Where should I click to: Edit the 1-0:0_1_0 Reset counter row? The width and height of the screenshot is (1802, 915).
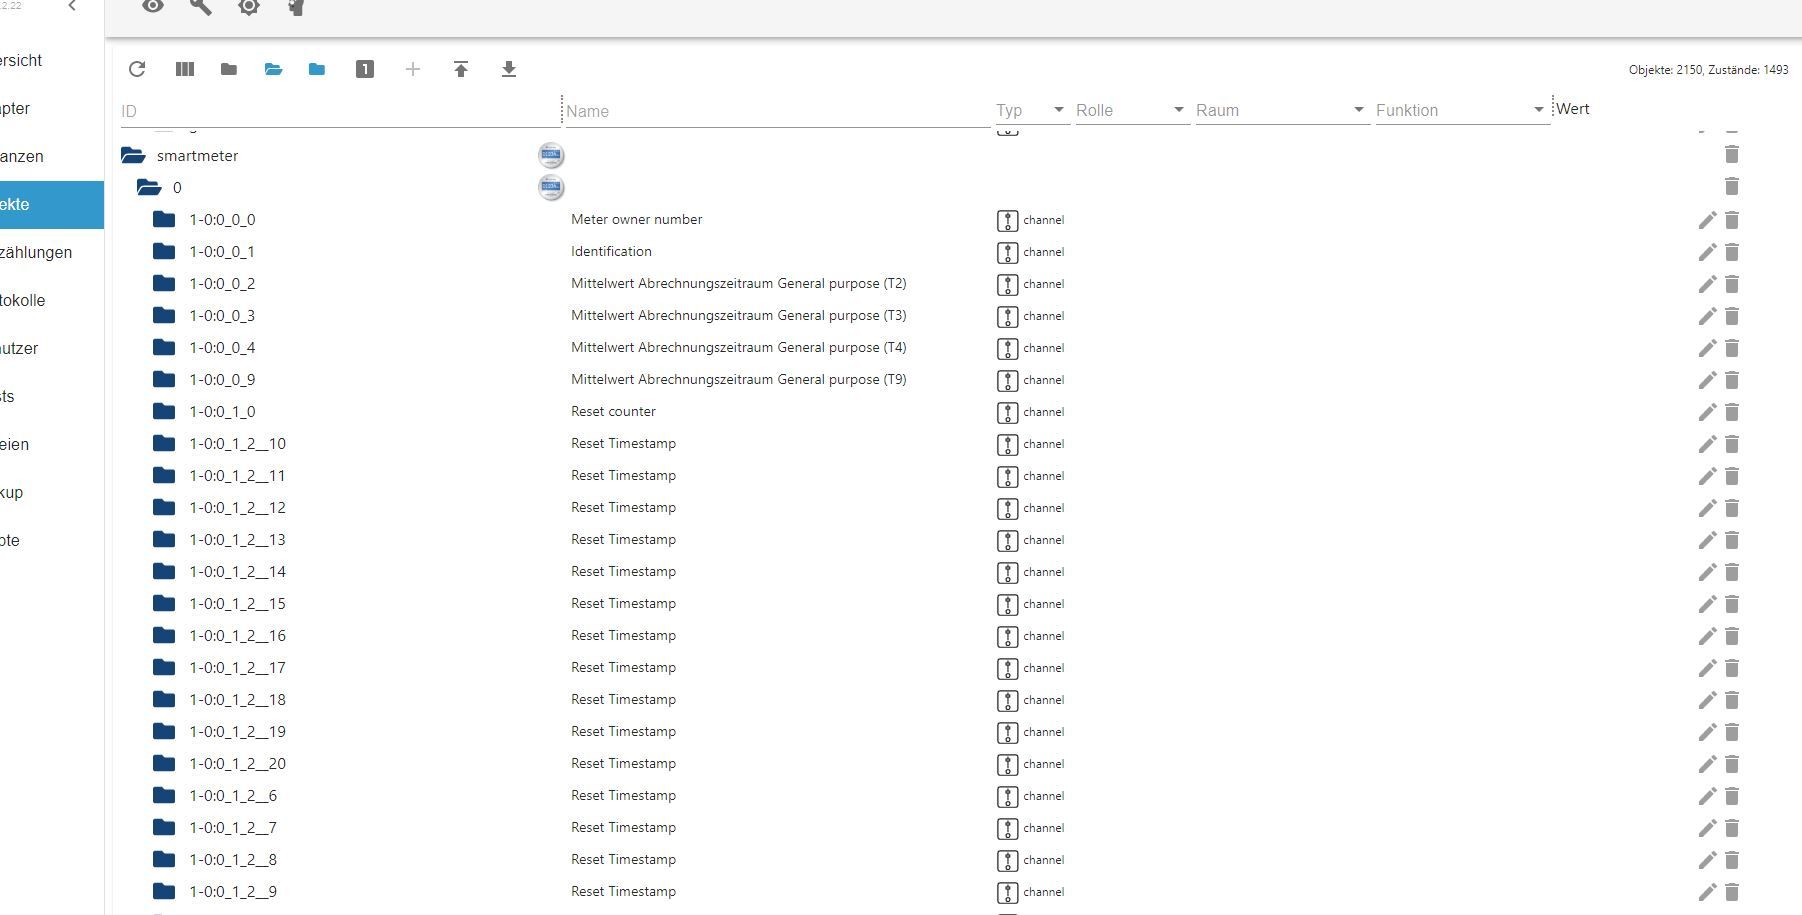(1707, 412)
